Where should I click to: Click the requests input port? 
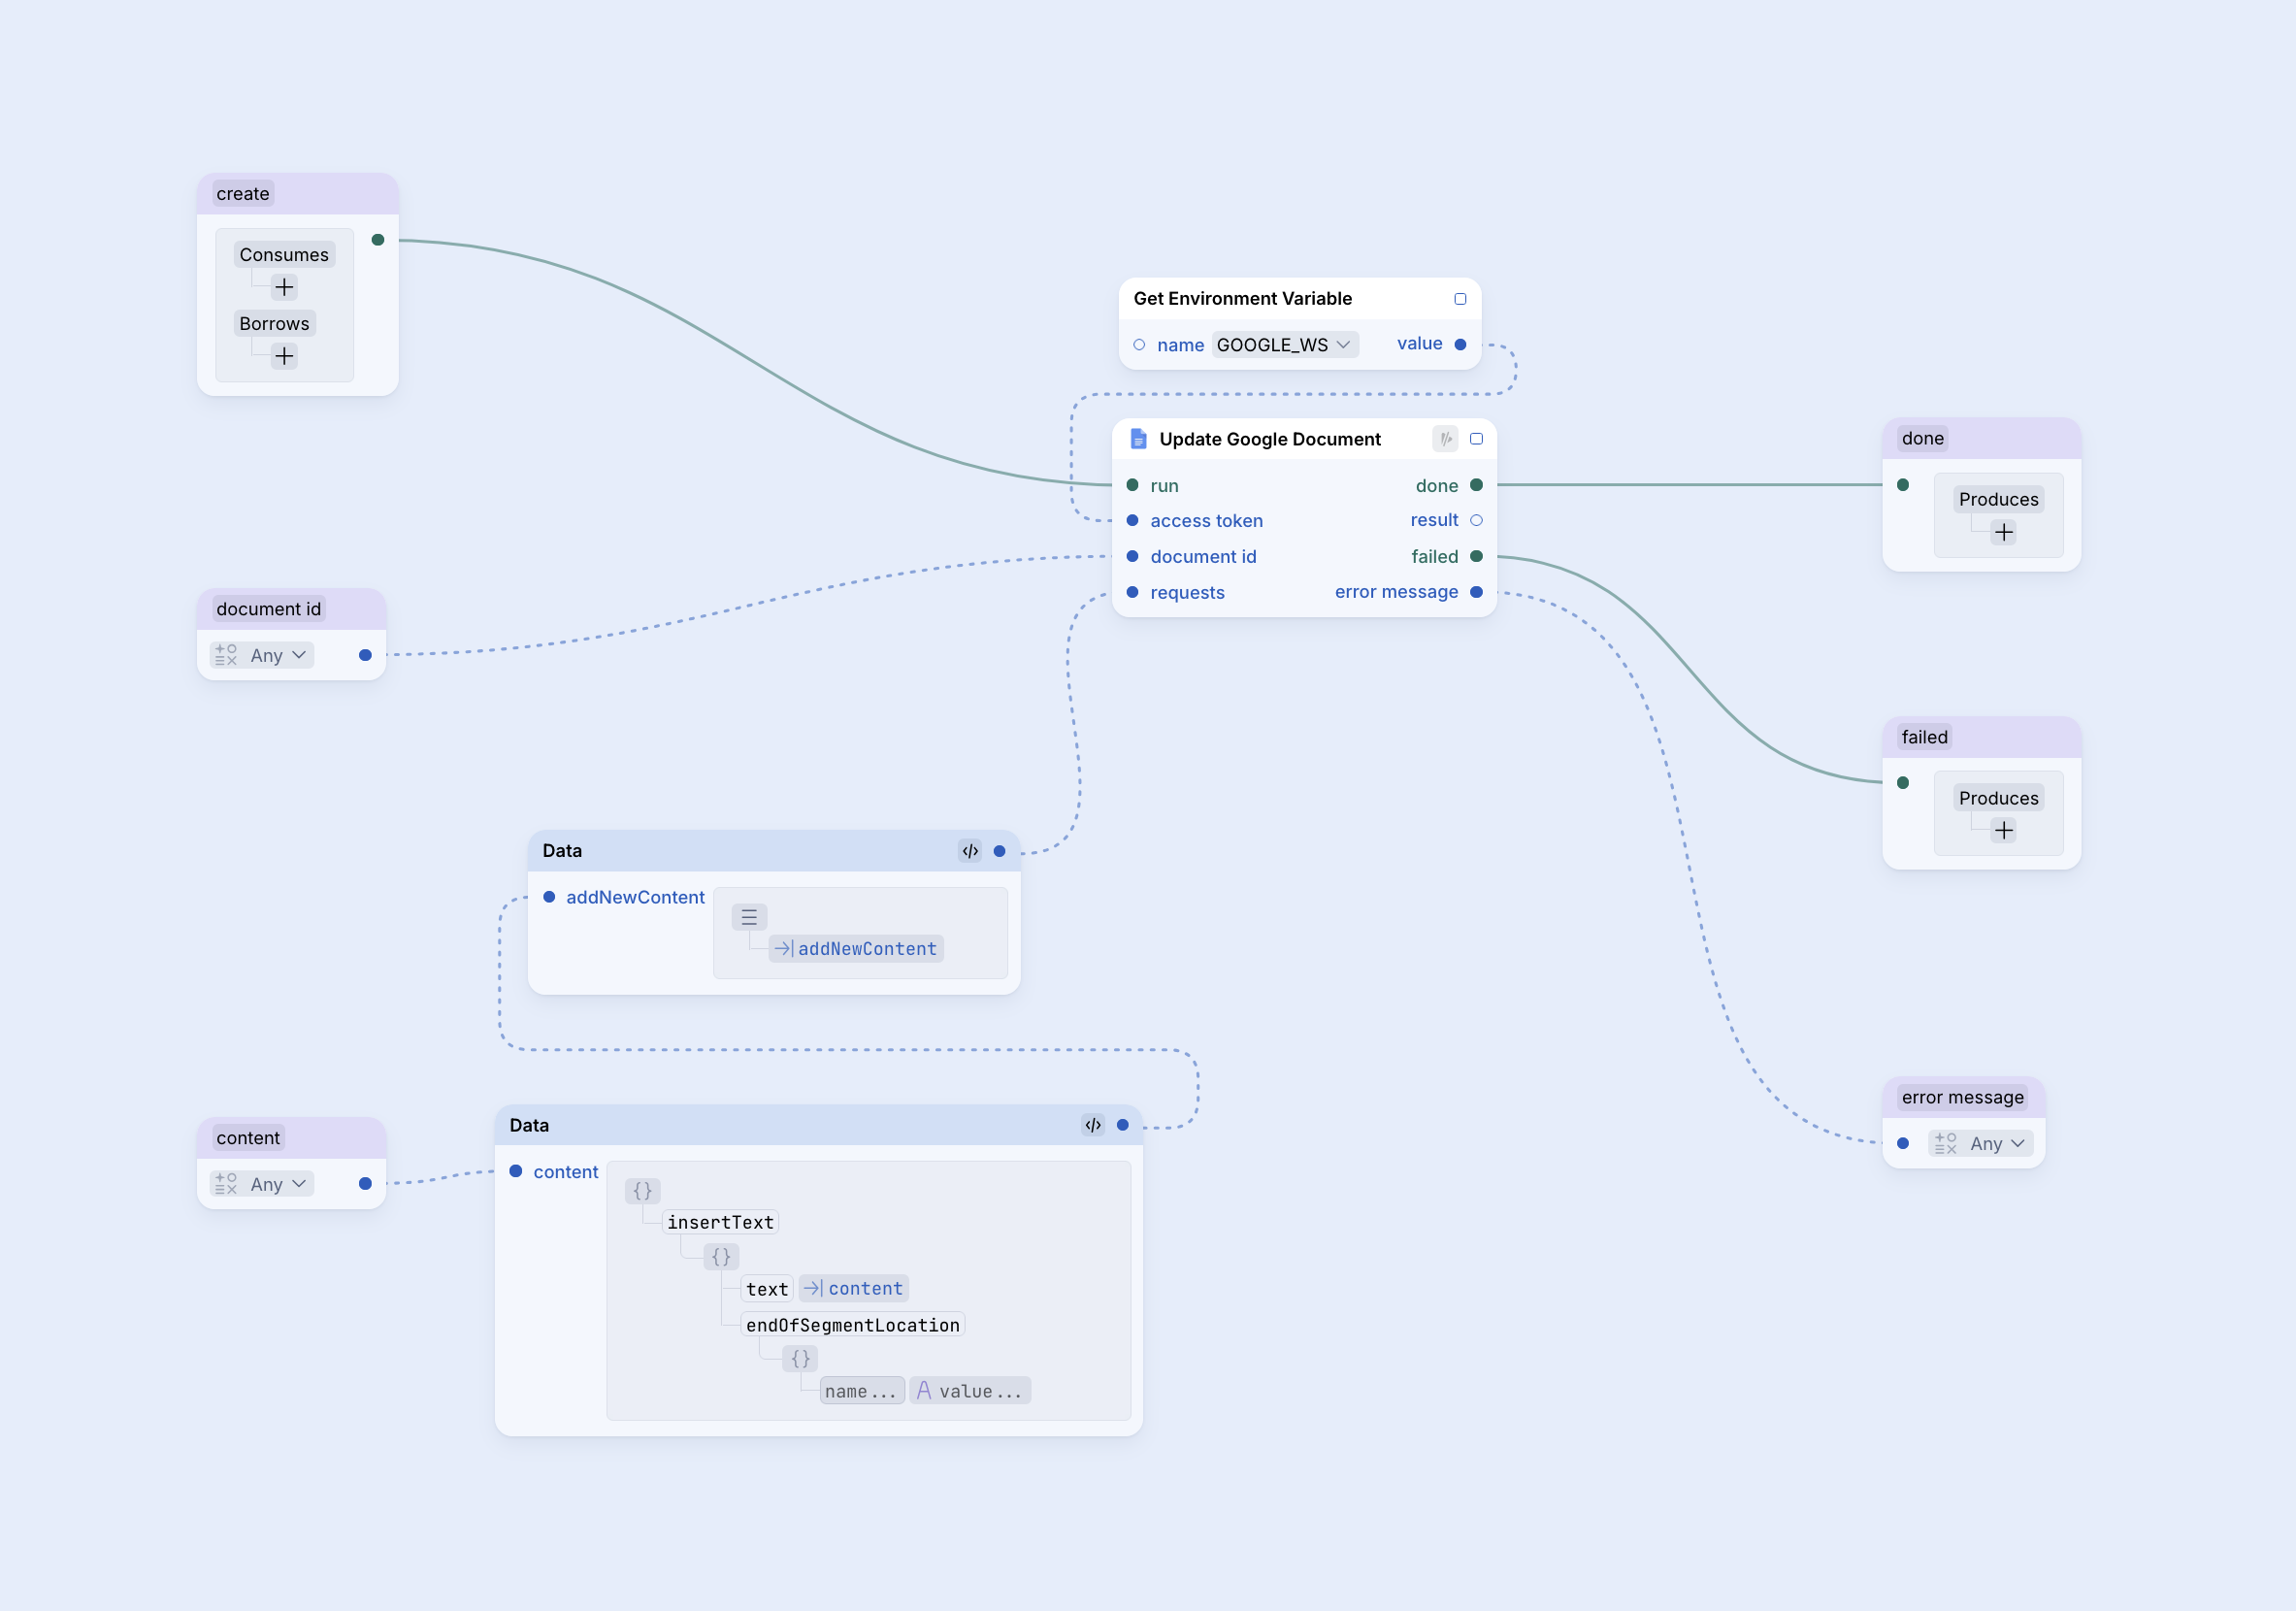click(x=1132, y=592)
